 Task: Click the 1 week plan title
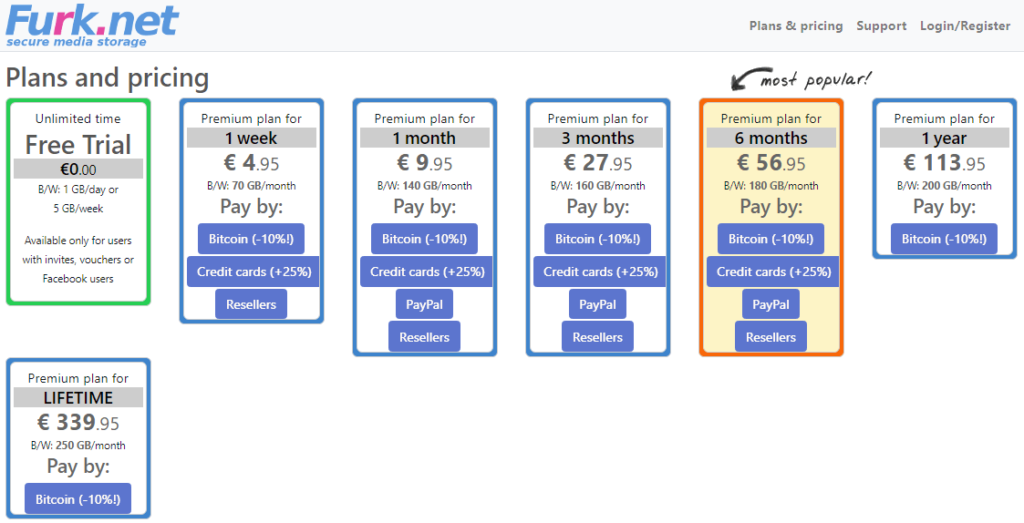pyautogui.click(x=251, y=138)
